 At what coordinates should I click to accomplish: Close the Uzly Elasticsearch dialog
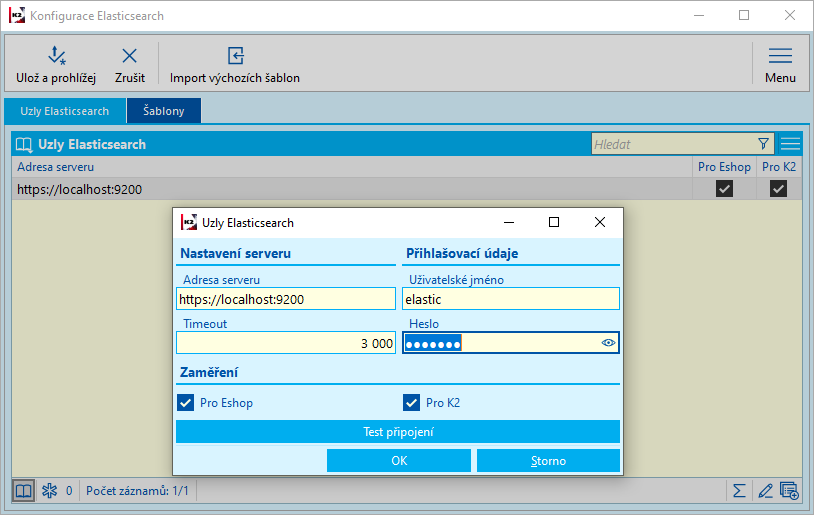click(600, 222)
